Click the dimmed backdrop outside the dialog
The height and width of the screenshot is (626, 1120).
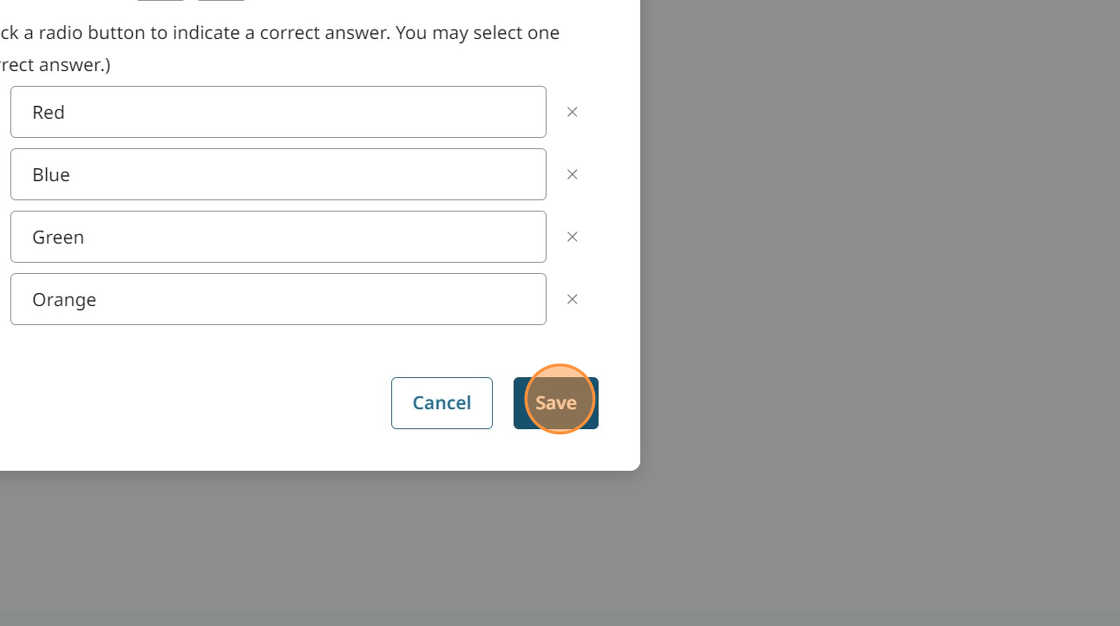click(x=880, y=300)
